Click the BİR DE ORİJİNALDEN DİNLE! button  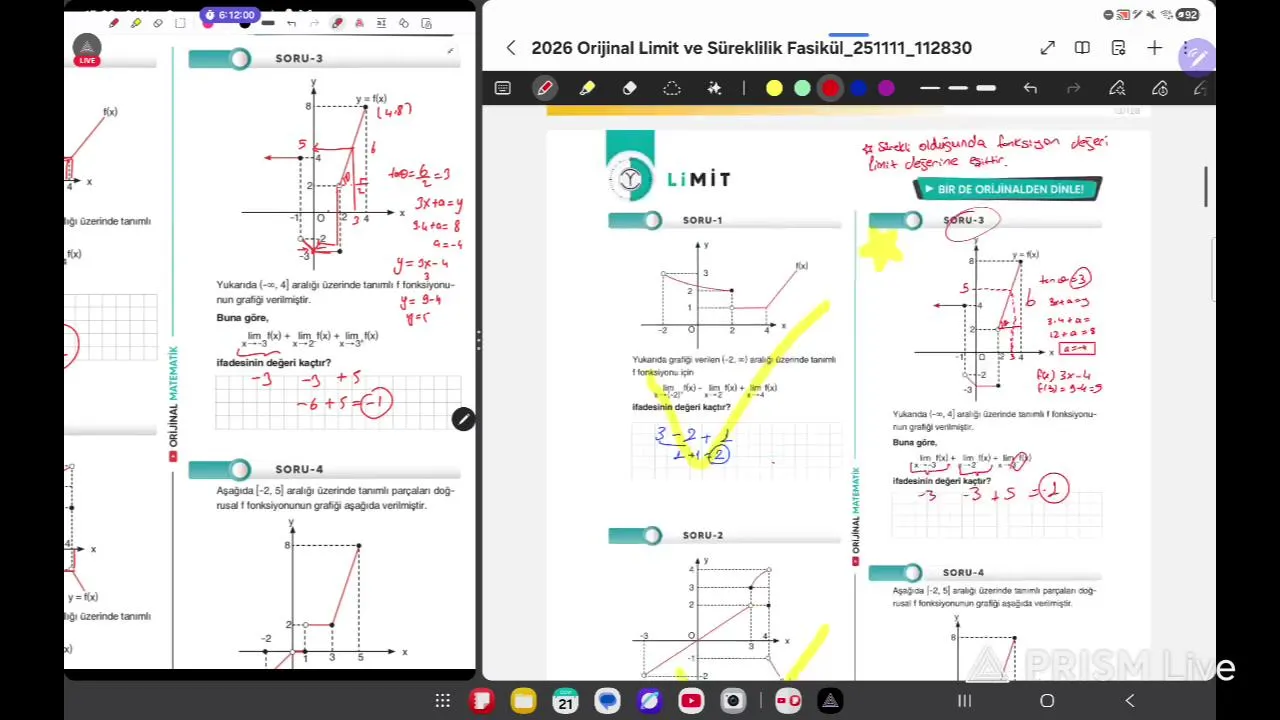(1008, 189)
